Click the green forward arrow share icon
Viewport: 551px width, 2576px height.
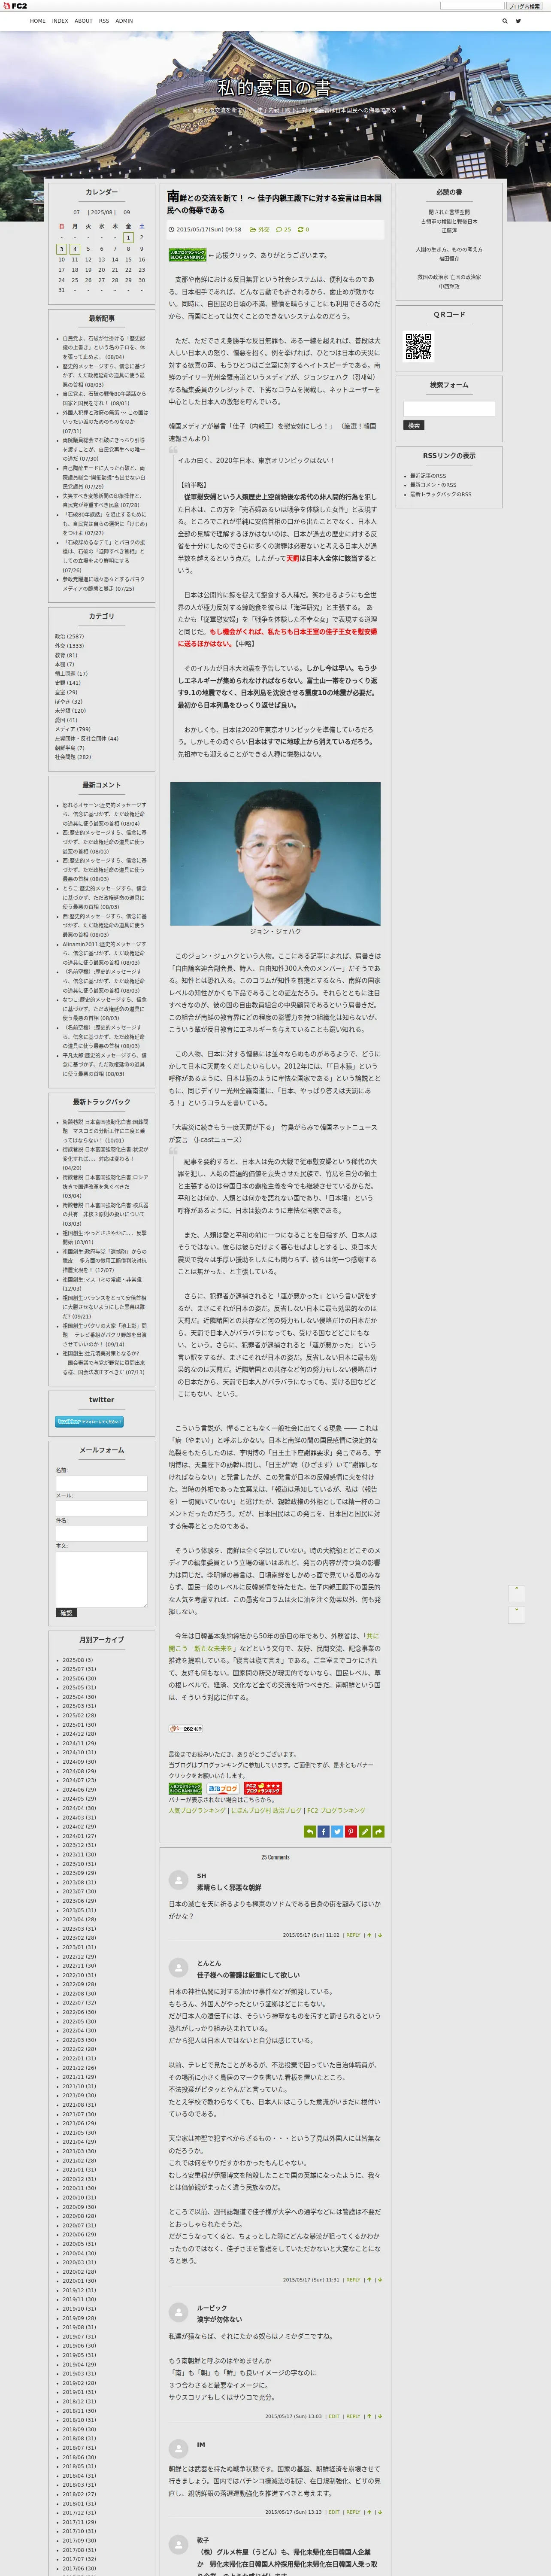click(x=378, y=1831)
